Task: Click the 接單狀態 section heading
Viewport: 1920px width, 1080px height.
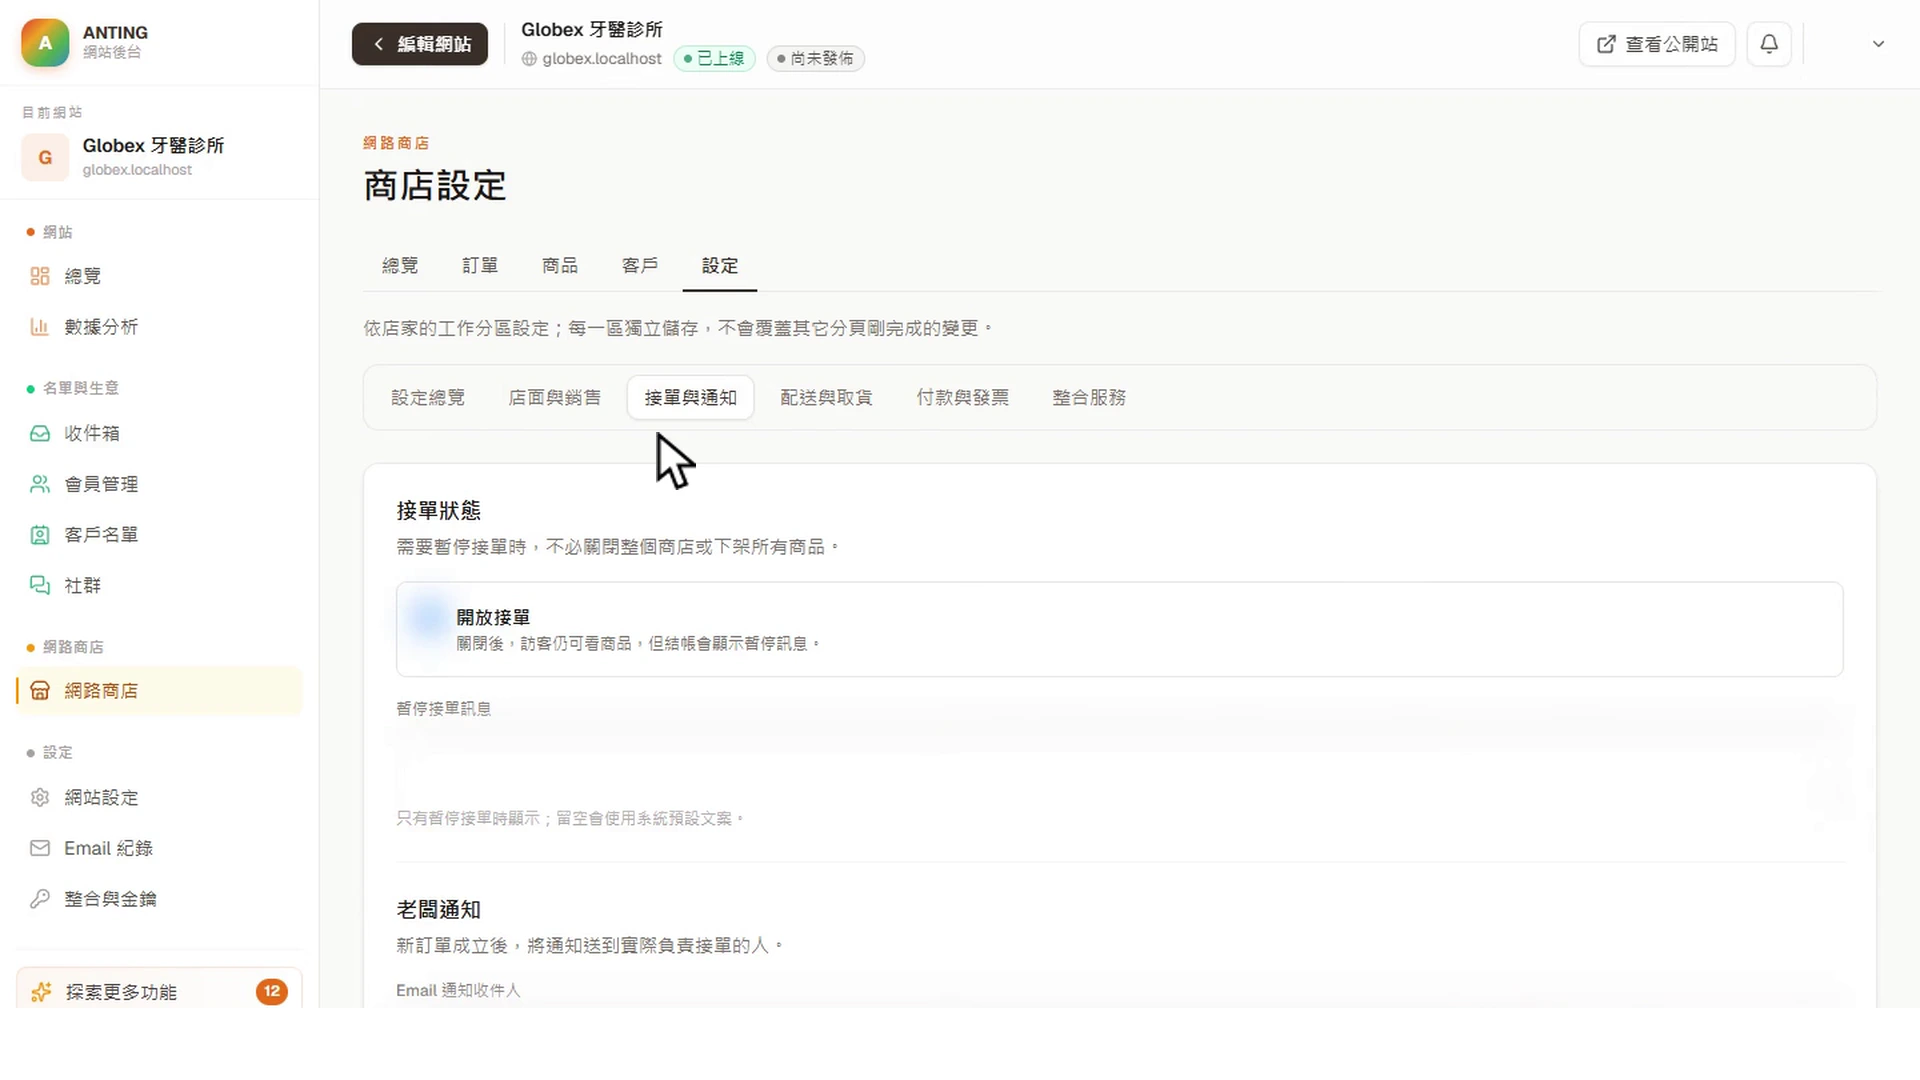Action: tap(439, 511)
